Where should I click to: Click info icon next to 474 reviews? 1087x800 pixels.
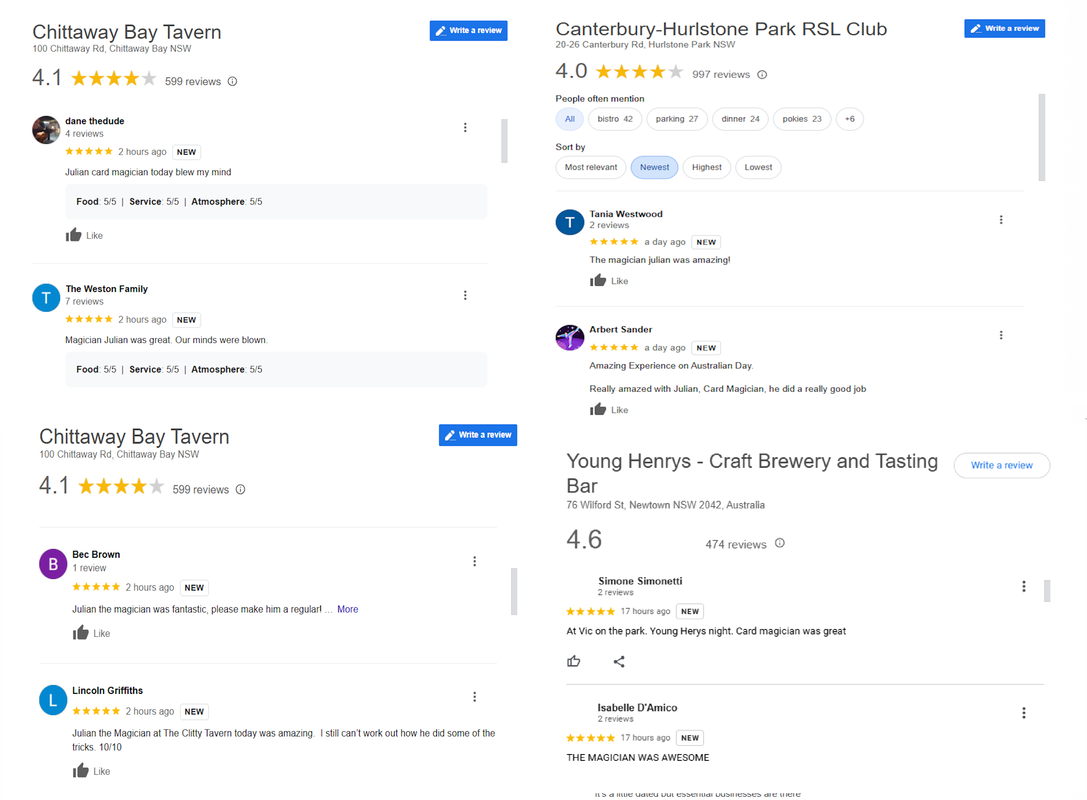tap(780, 543)
